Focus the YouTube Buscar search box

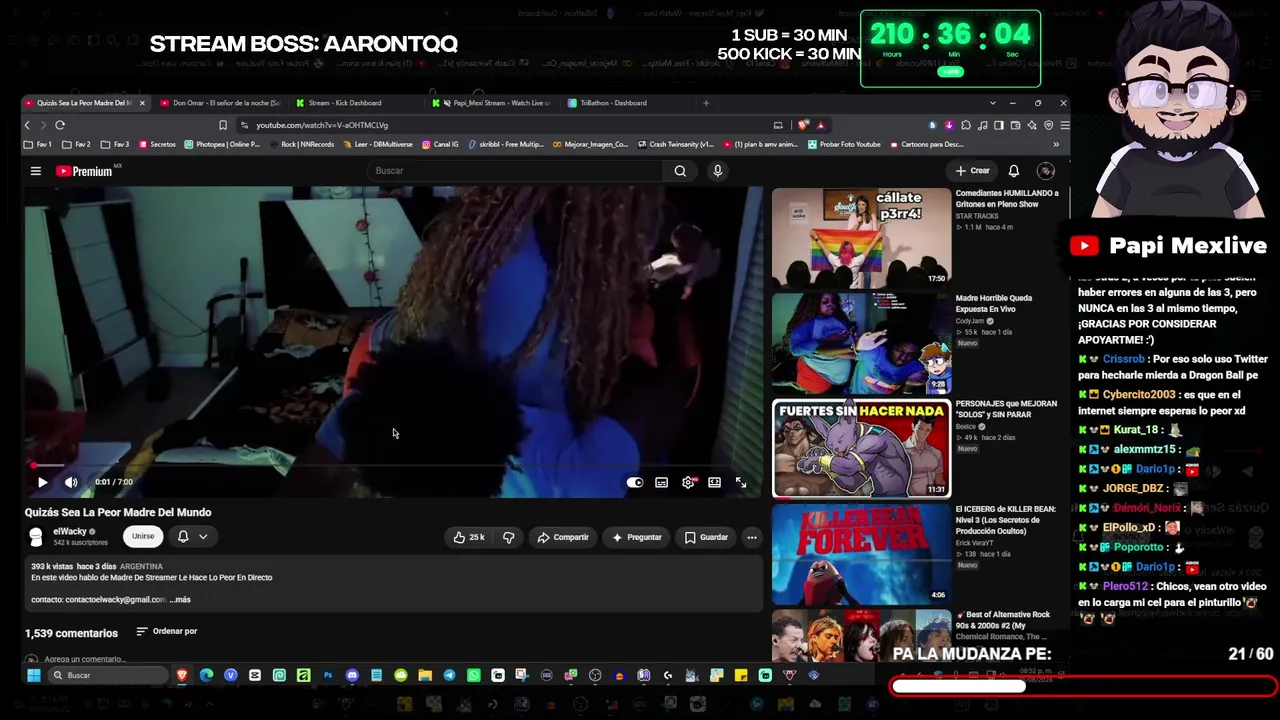[x=517, y=171]
